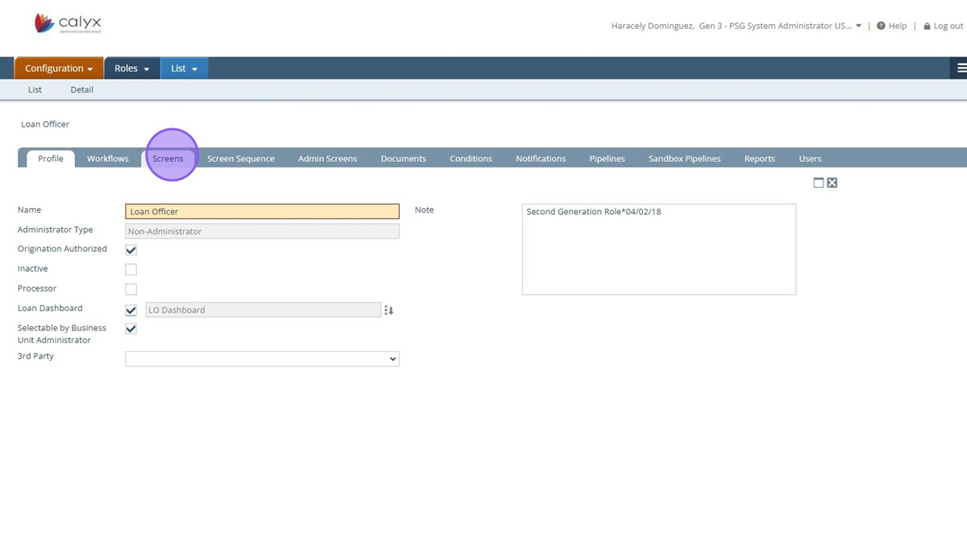Open the Workflows tab

pyautogui.click(x=108, y=158)
